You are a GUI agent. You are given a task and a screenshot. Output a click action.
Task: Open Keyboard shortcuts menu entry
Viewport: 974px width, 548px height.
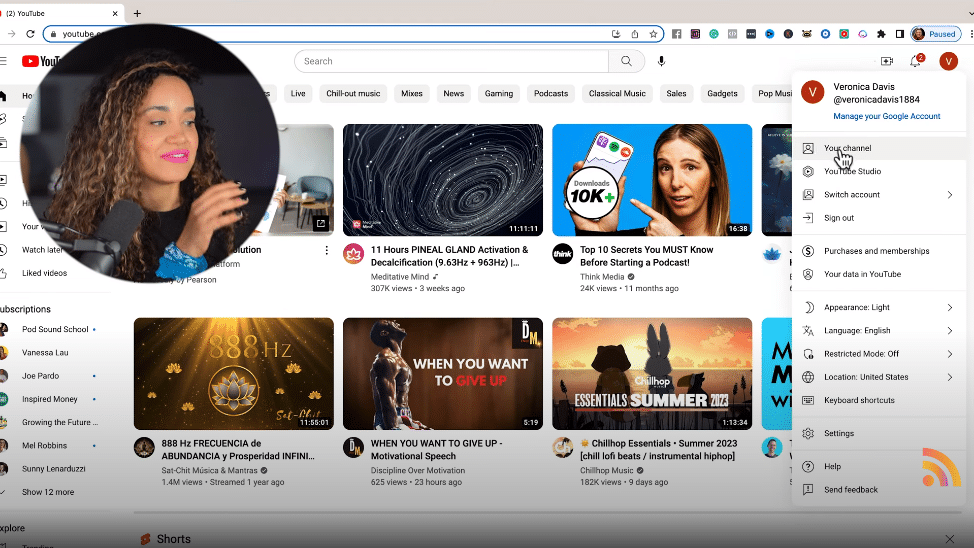click(x=878, y=401)
